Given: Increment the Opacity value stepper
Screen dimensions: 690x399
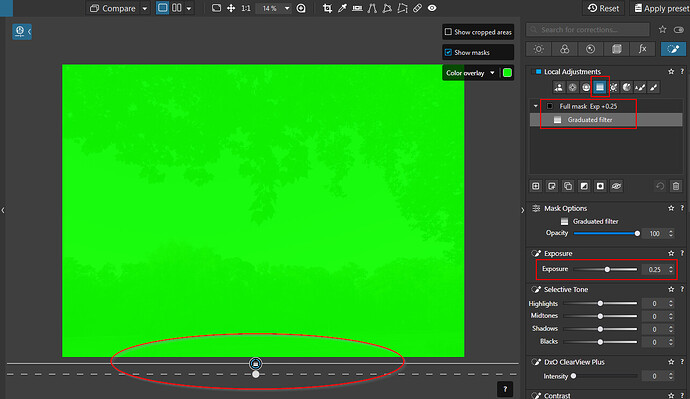Looking at the screenshot, I should tap(671, 231).
